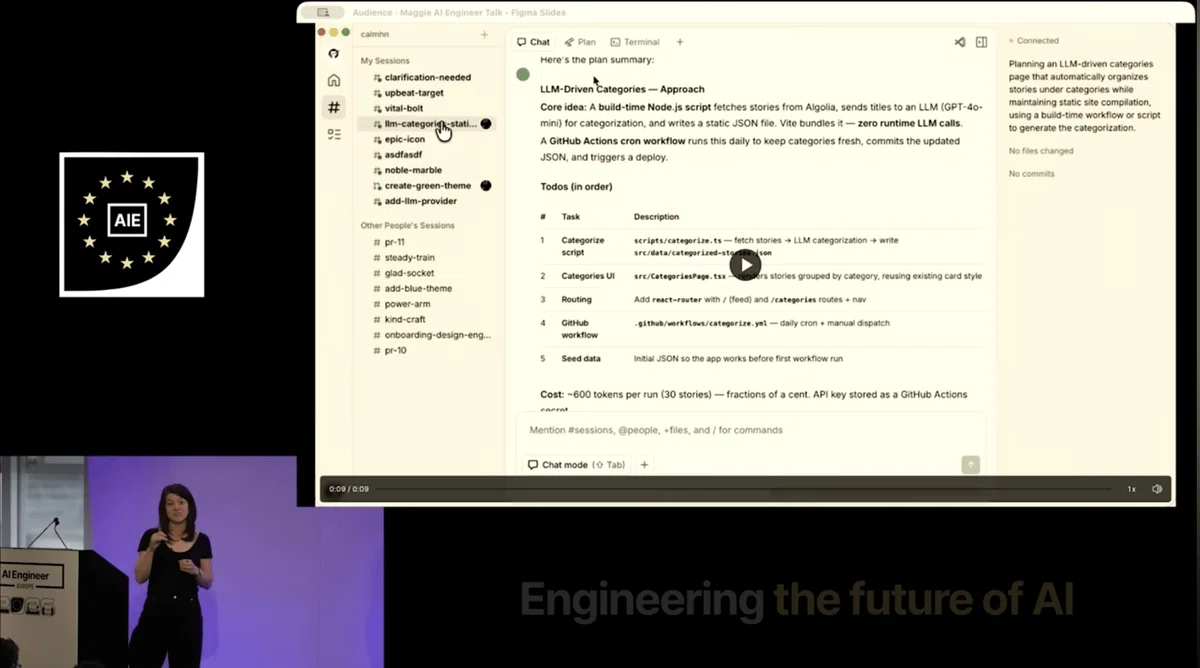1200x668 pixels.
Task: Click the Categorize script task cell
Action: 583,246
